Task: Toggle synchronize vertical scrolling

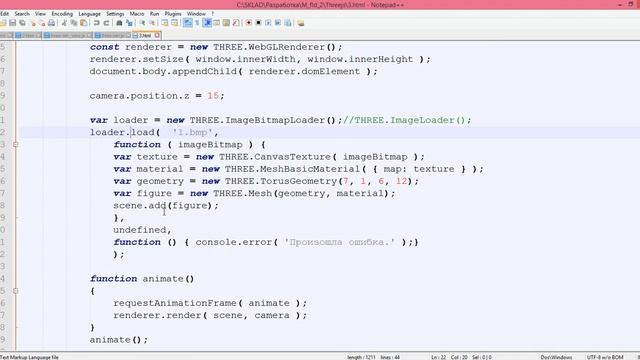Action: pos(164,23)
